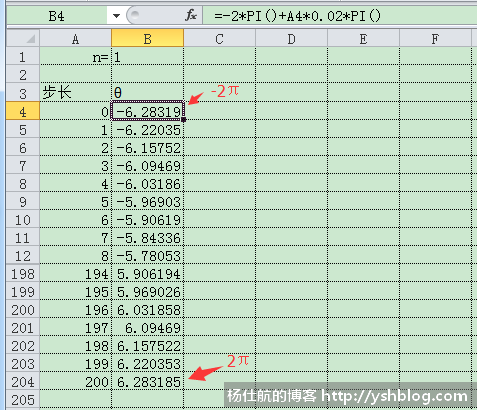Select row 202 header
This screenshot has height=410, width=477.
[x=23, y=345]
